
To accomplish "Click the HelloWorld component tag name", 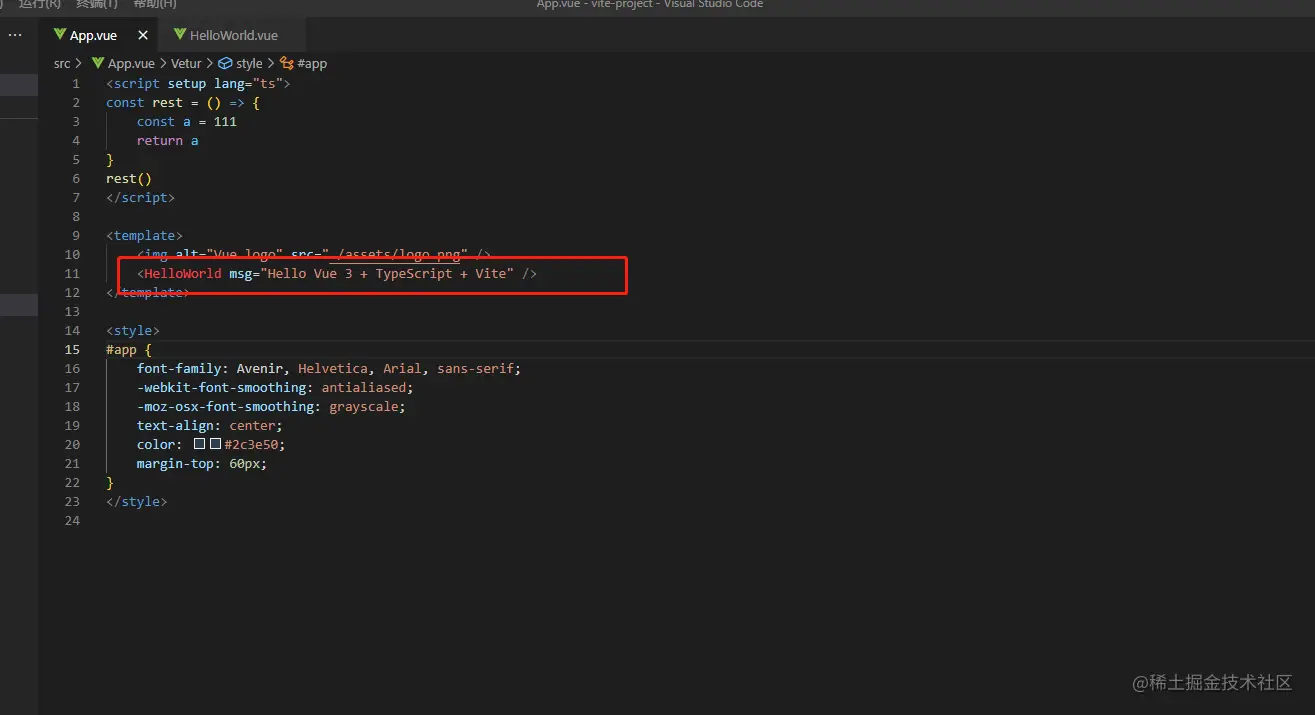I will point(183,273).
